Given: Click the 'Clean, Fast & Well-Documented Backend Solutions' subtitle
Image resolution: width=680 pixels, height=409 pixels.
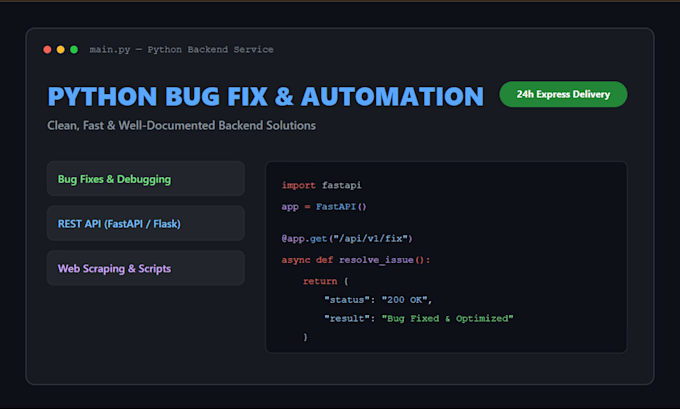Looking at the screenshot, I should coord(181,125).
